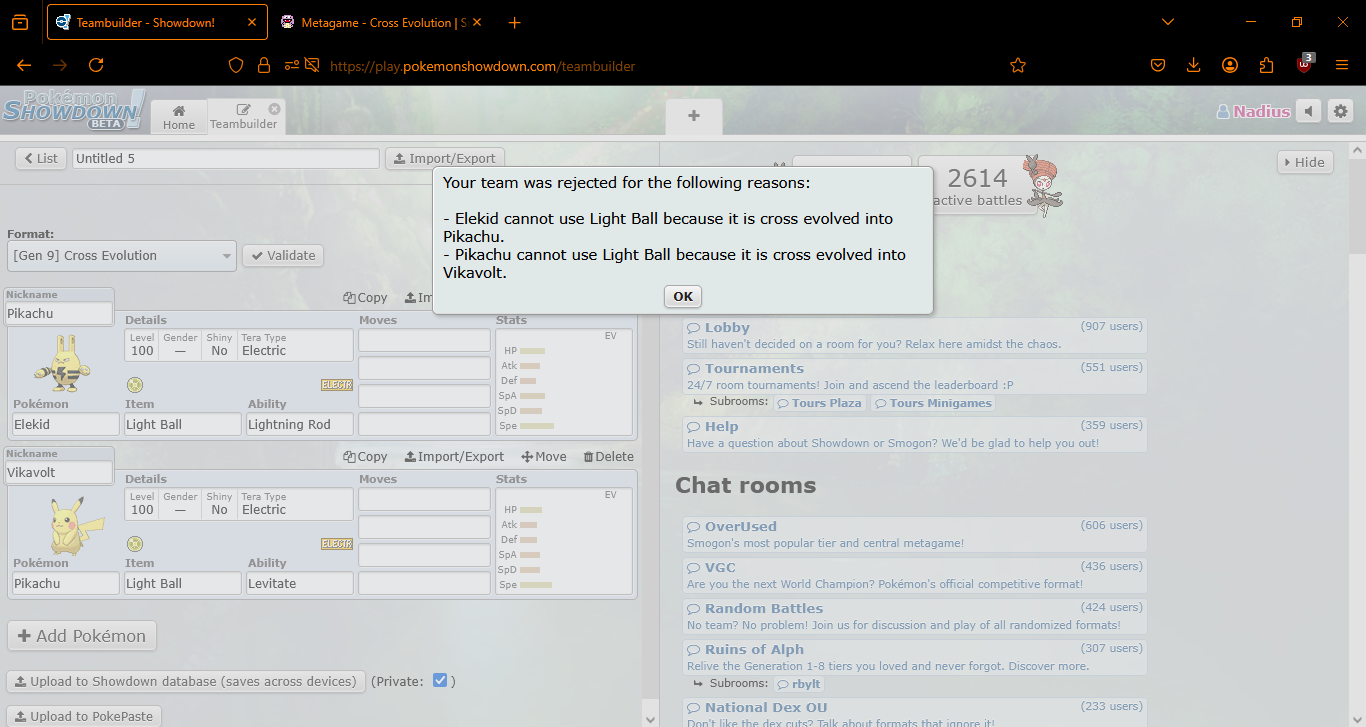Open Showdown options gear
Image resolution: width=1366 pixels, height=727 pixels.
tap(1341, 111)
